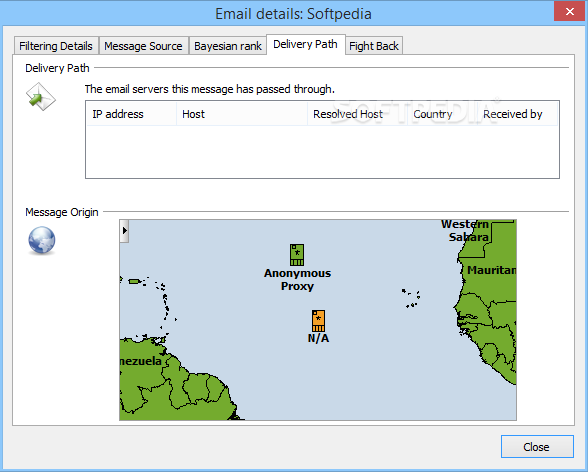Click the Venezuela label on the map

click(141, 361)
